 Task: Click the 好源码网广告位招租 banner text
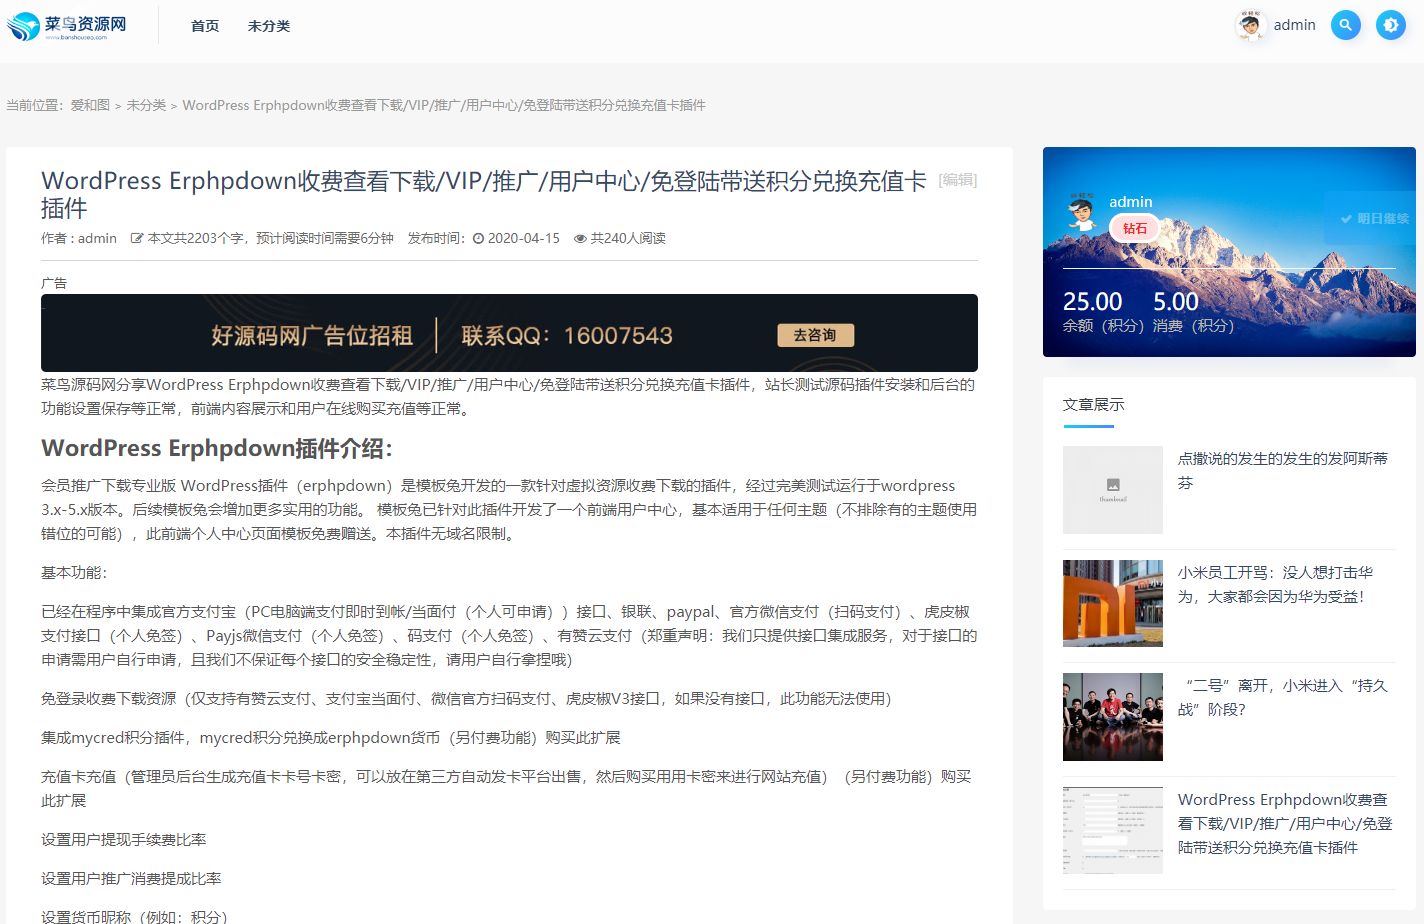pos(312,335)
